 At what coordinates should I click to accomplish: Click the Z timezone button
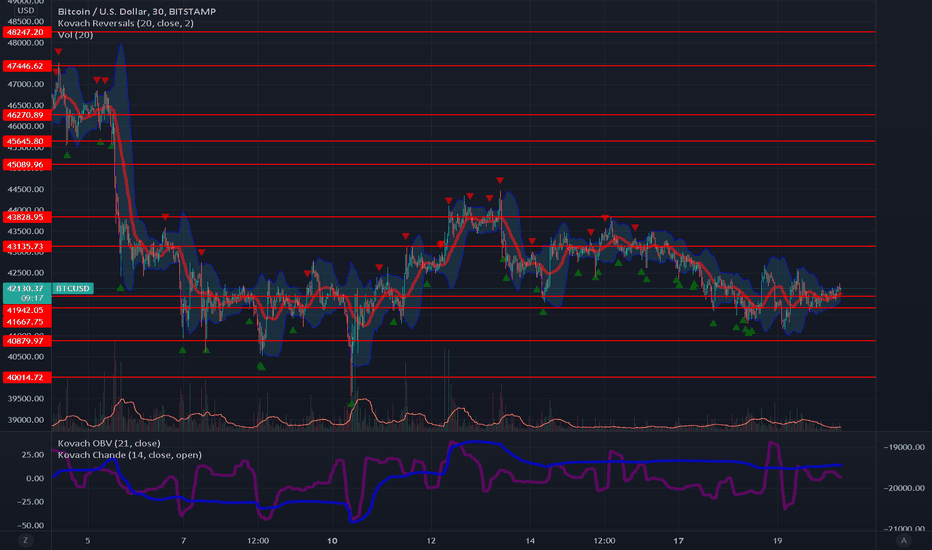click(25, 540)
